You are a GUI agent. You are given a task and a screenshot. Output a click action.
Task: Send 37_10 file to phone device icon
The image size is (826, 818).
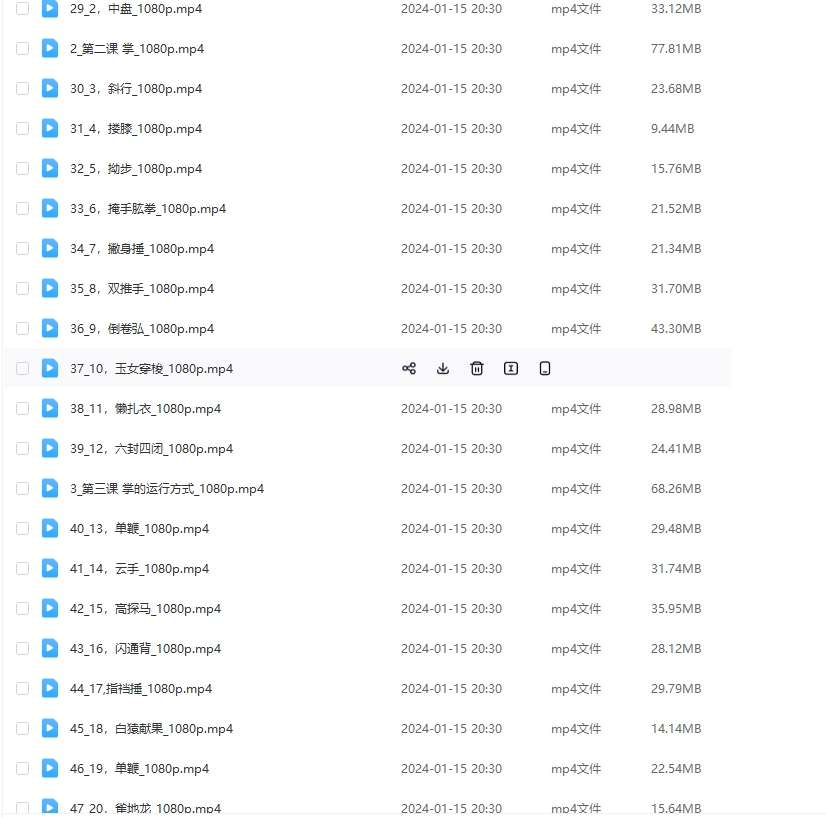click(x=545, y=368)
